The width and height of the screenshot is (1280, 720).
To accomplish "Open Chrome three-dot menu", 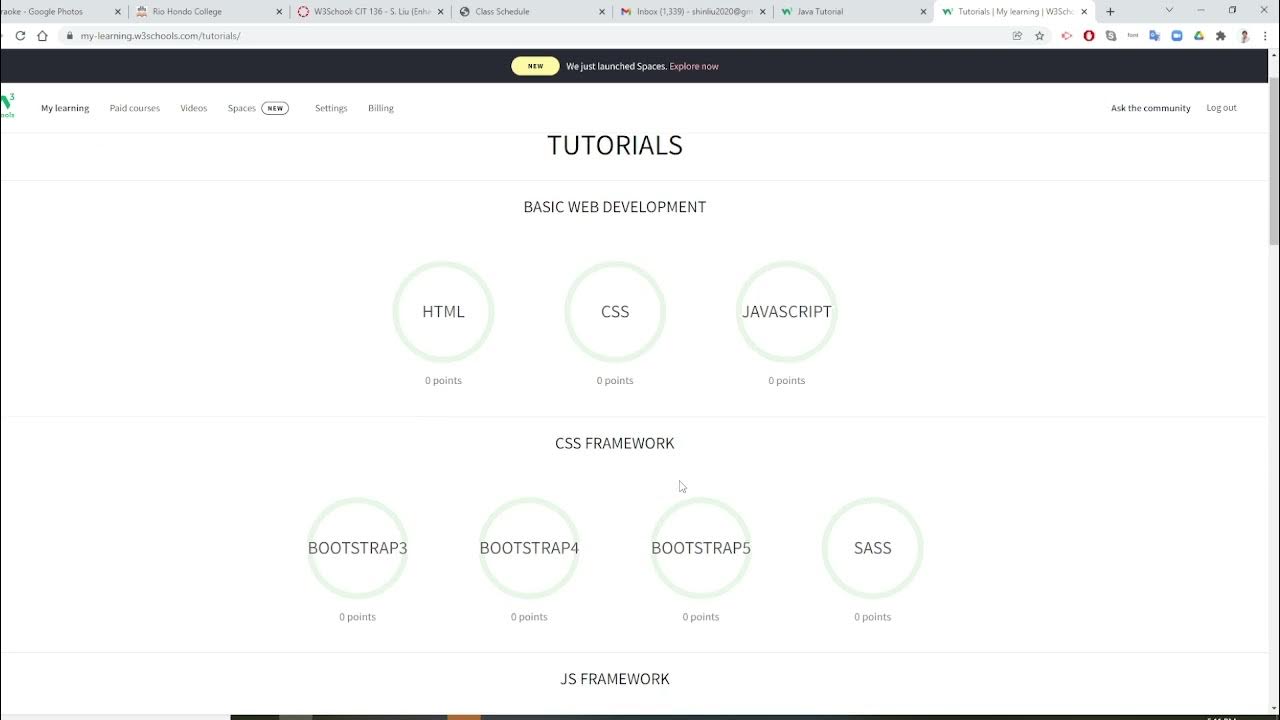I will coord(1266,35).
